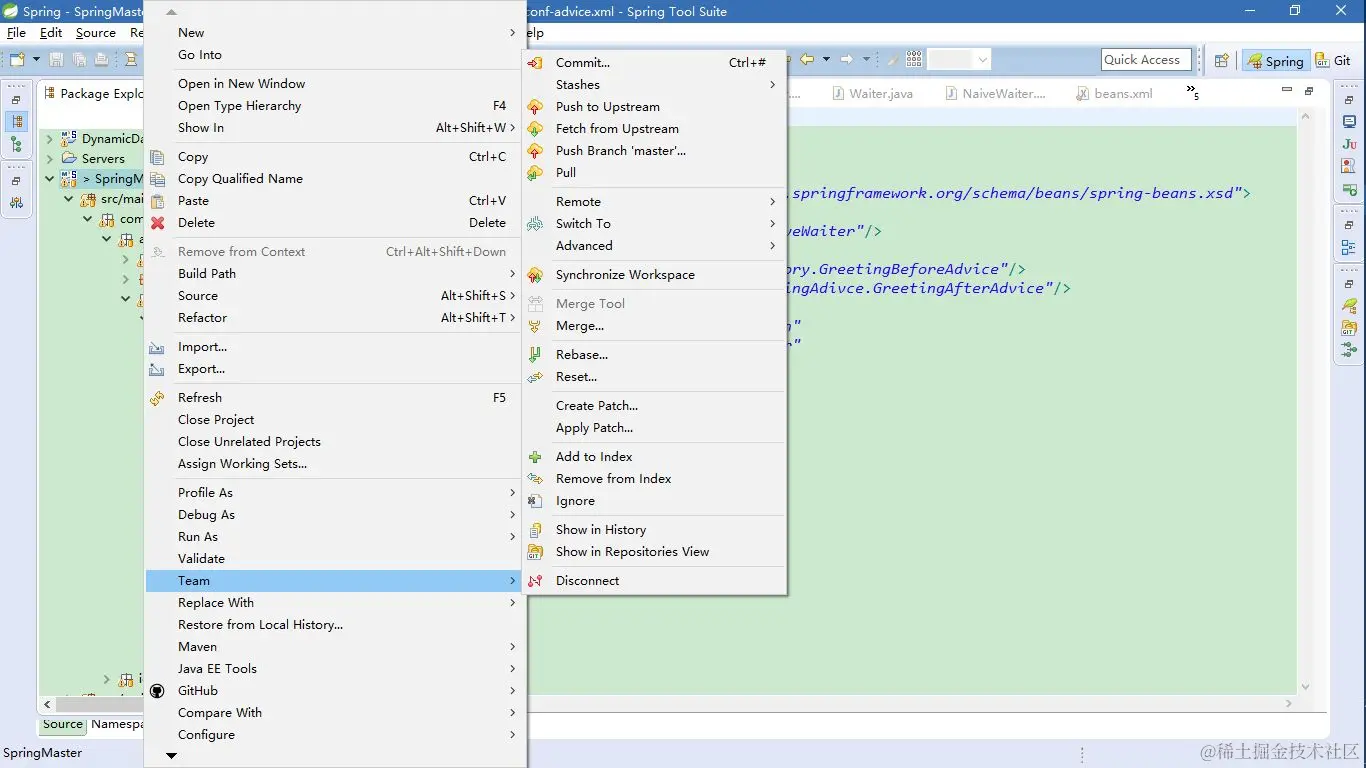Collapse the src/main folder tree node
Image resolution: width=1366 pixels, height=768 pixels.
69,199
